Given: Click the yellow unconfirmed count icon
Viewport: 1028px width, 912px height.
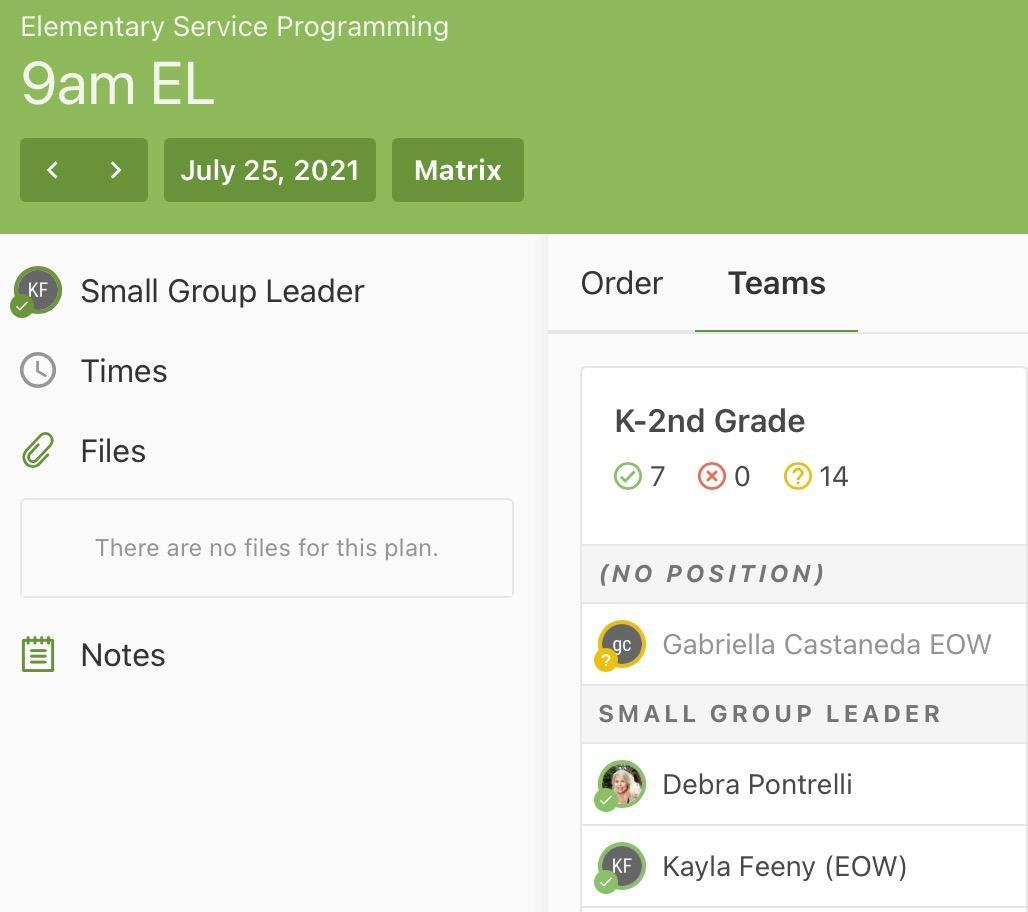Looking at the screenshot, I should click(x=797, y=476).
